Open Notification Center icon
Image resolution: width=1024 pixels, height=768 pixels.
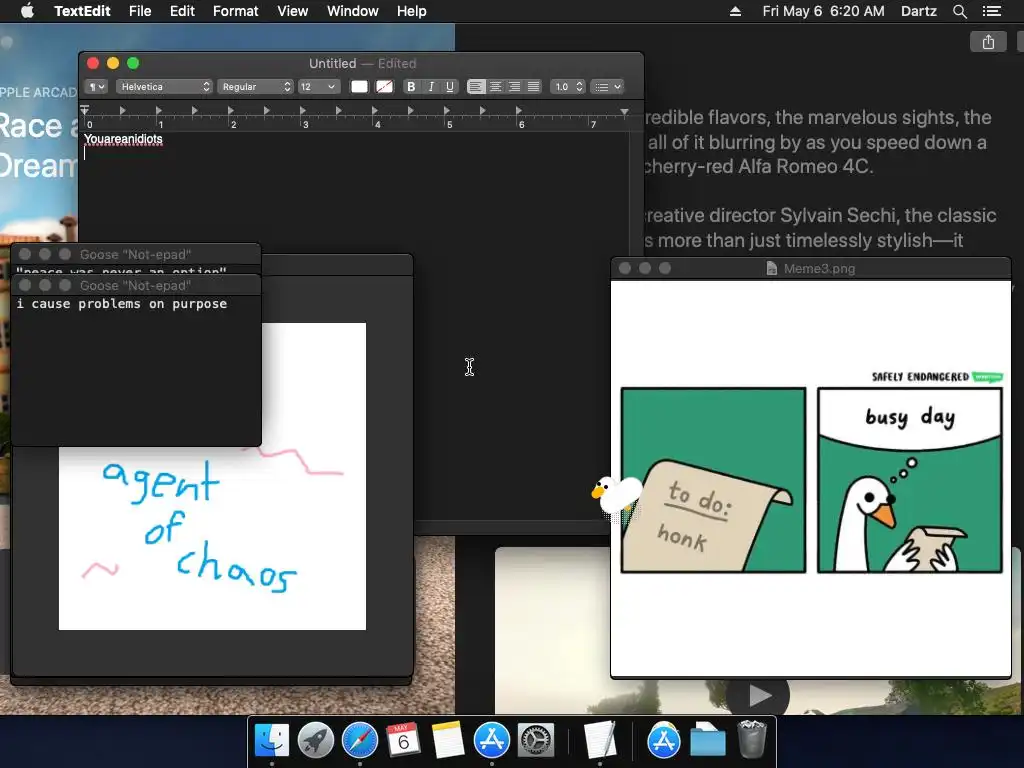coord(992,11)
